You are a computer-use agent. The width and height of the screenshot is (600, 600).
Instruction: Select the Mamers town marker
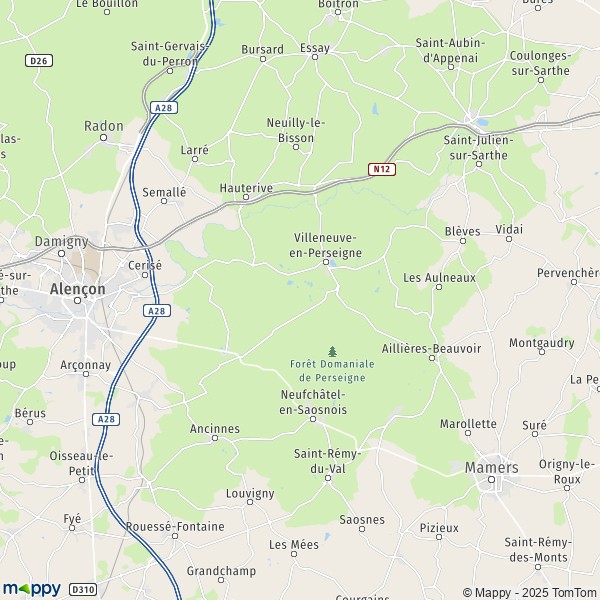click(492, 479)
